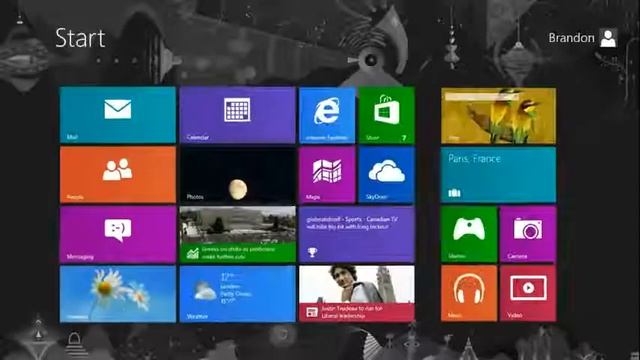
Task: Open the Maps tile
Action: pyautogui.click(x=327, y=175)
